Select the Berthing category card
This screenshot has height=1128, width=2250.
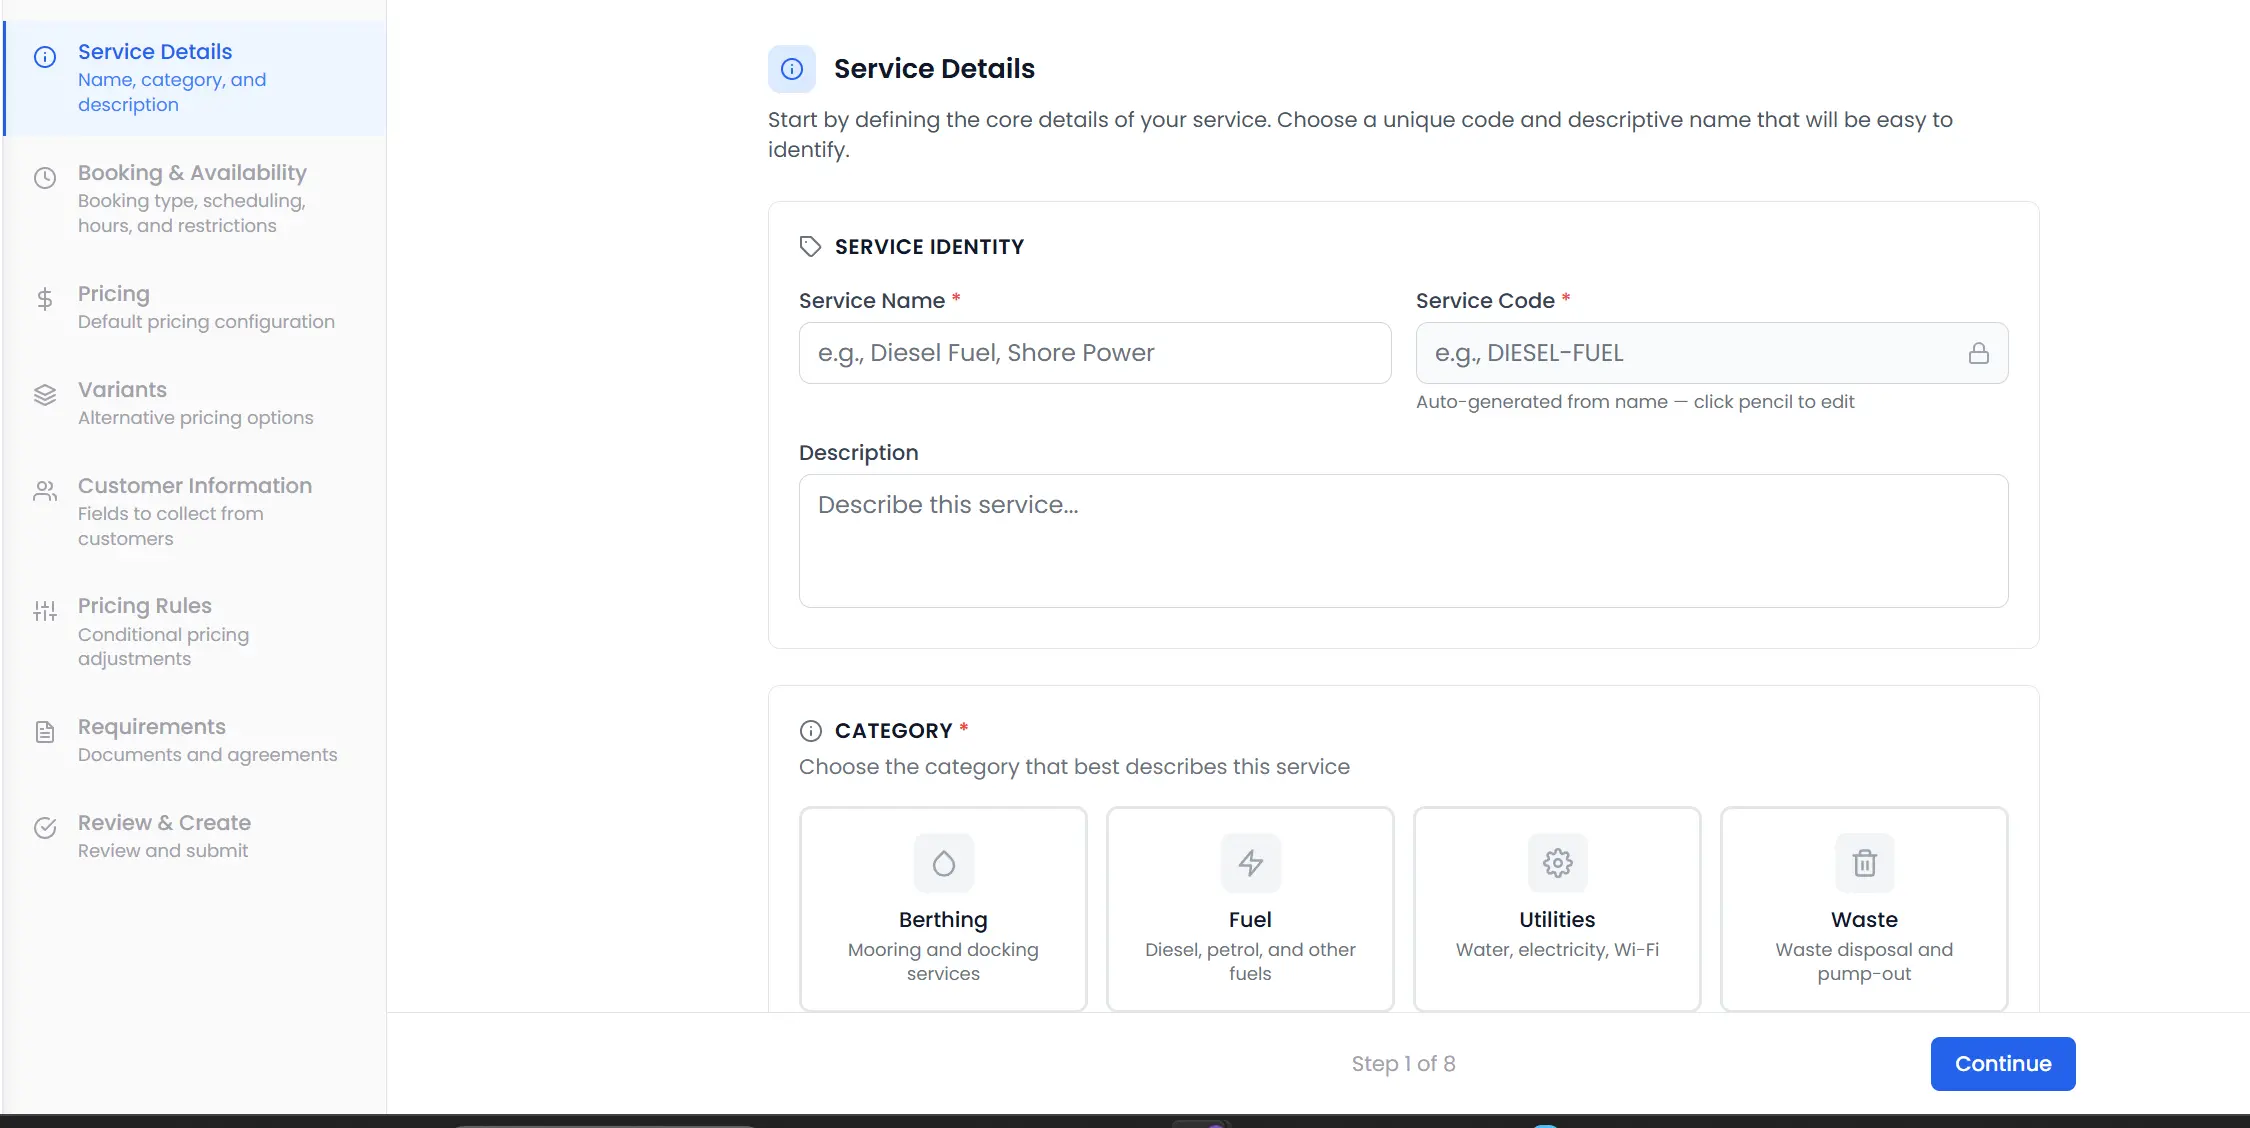(x=941, y=908)
